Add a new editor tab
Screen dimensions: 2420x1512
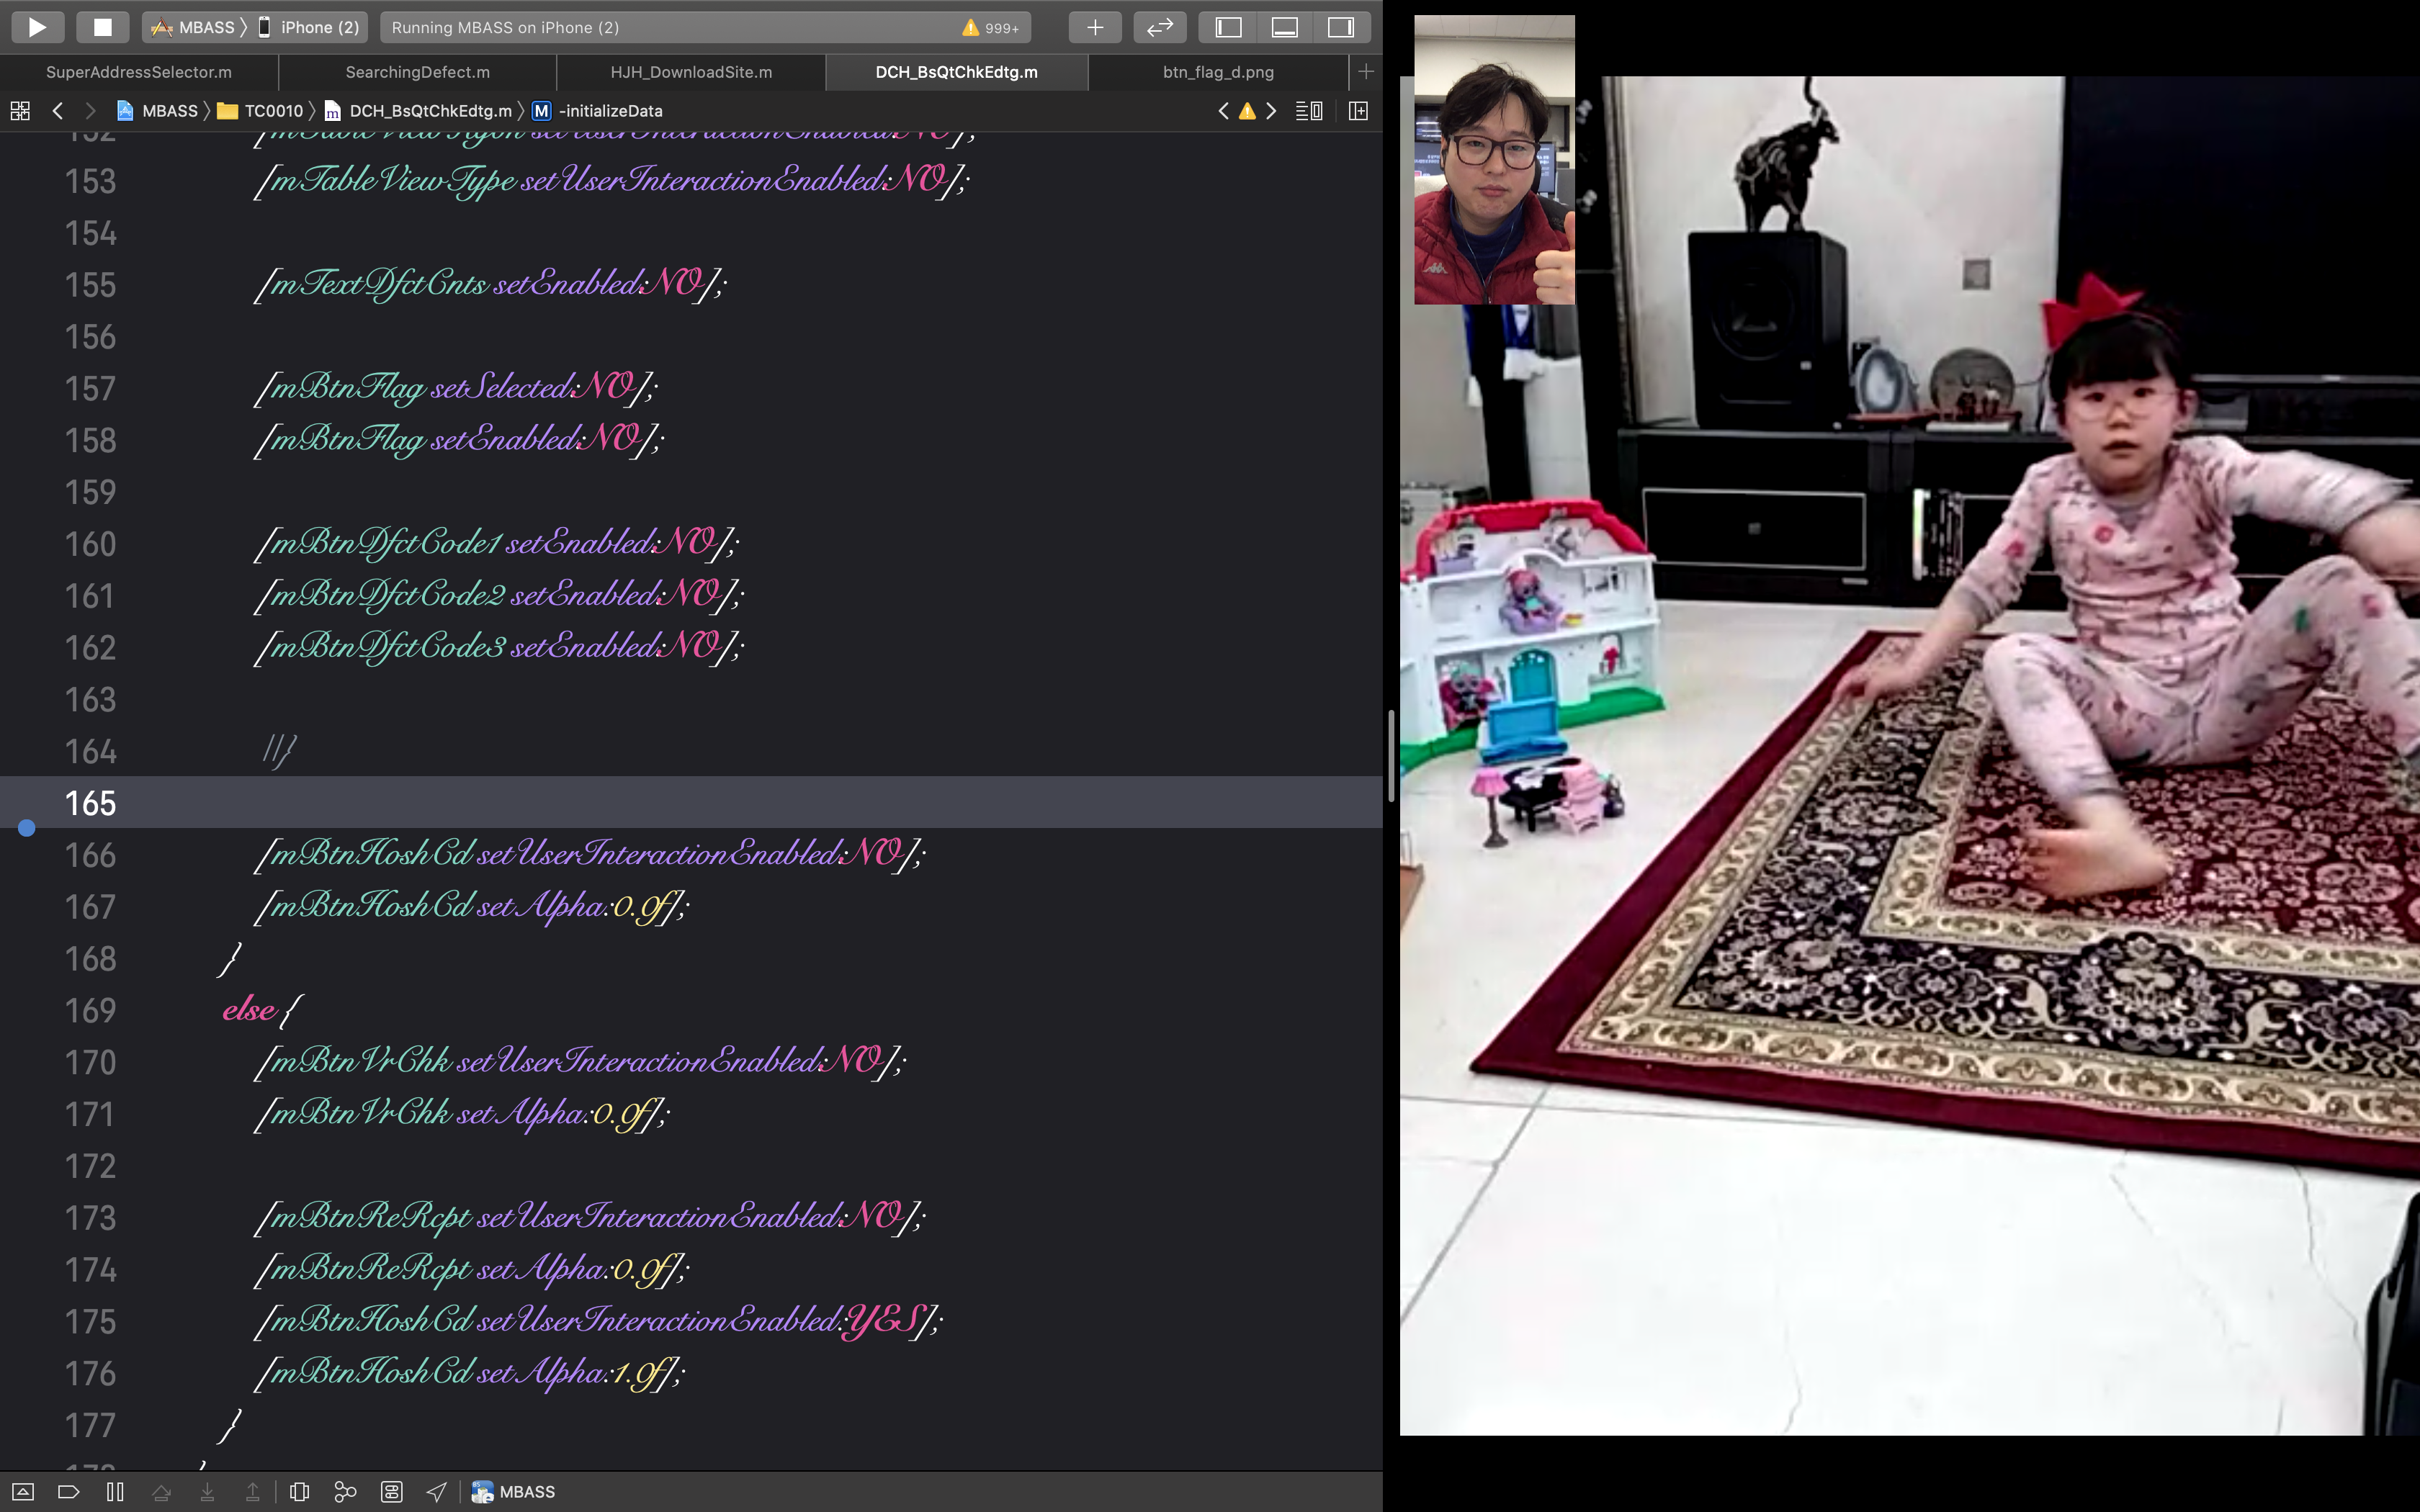(1366, 72)
